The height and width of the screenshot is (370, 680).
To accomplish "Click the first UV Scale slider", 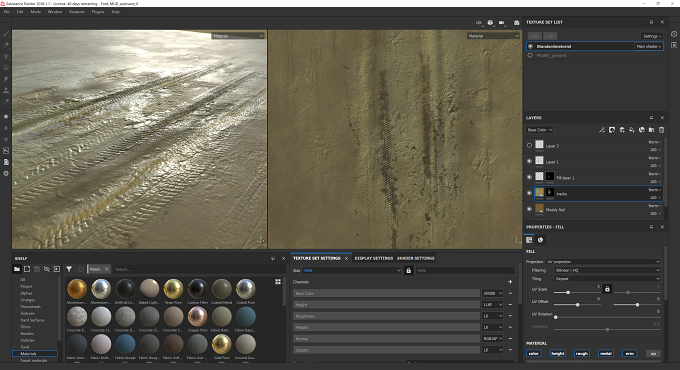I will [x=577, y=292].
